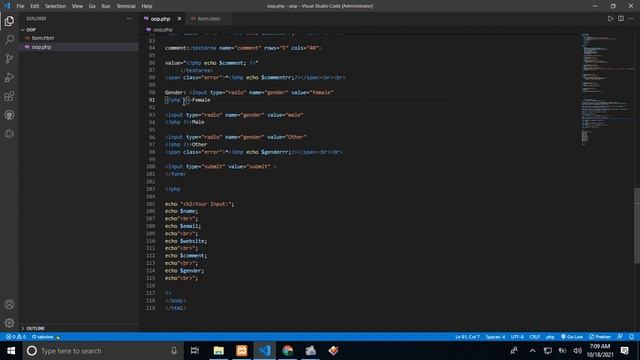640x360 pixels.
Task: Open Explorer panel more actions ellipsis
Action: pos(129,18)
